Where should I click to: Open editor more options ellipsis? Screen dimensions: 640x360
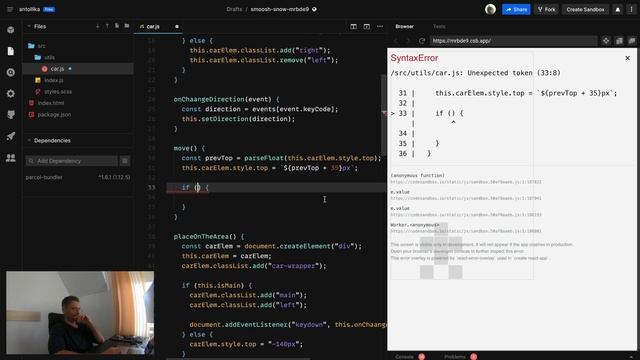[380, 27]
